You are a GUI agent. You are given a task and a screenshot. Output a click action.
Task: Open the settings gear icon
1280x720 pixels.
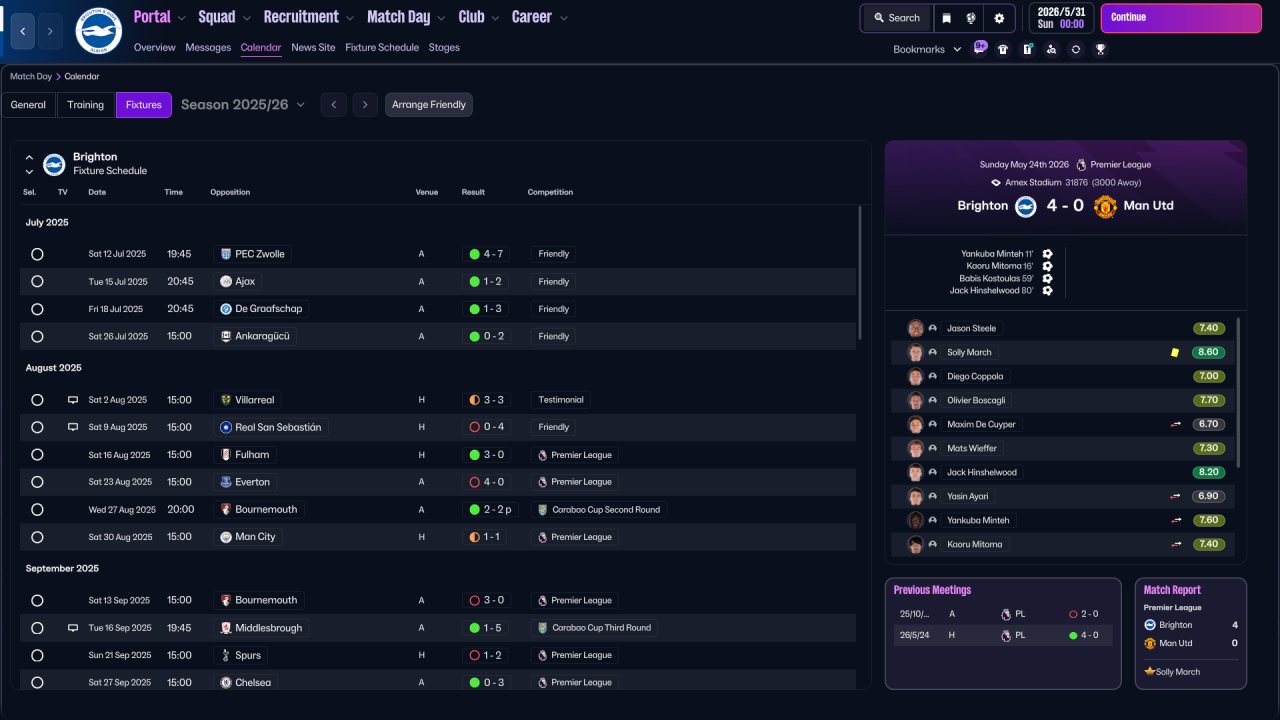point(999,18)
